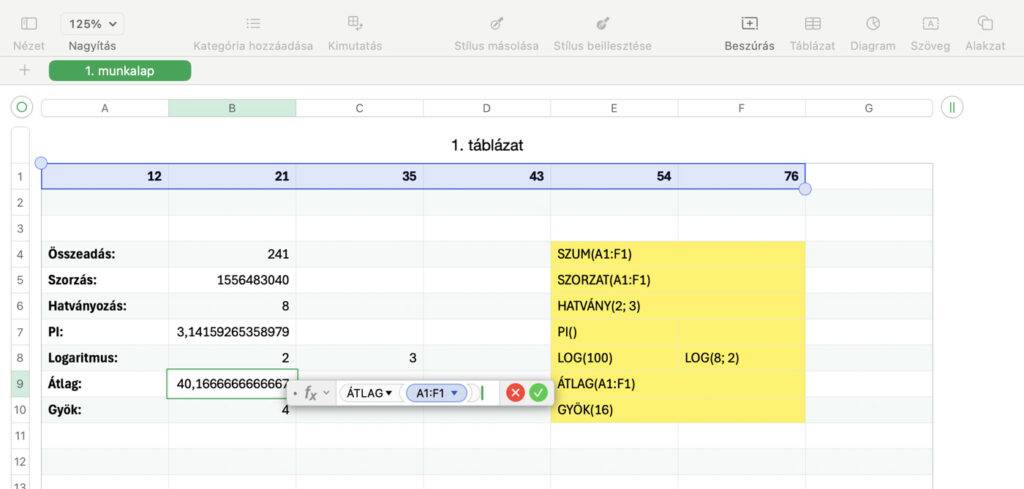Click the table select-all circle handle
1024x489 pixels.
click(22, 108)
